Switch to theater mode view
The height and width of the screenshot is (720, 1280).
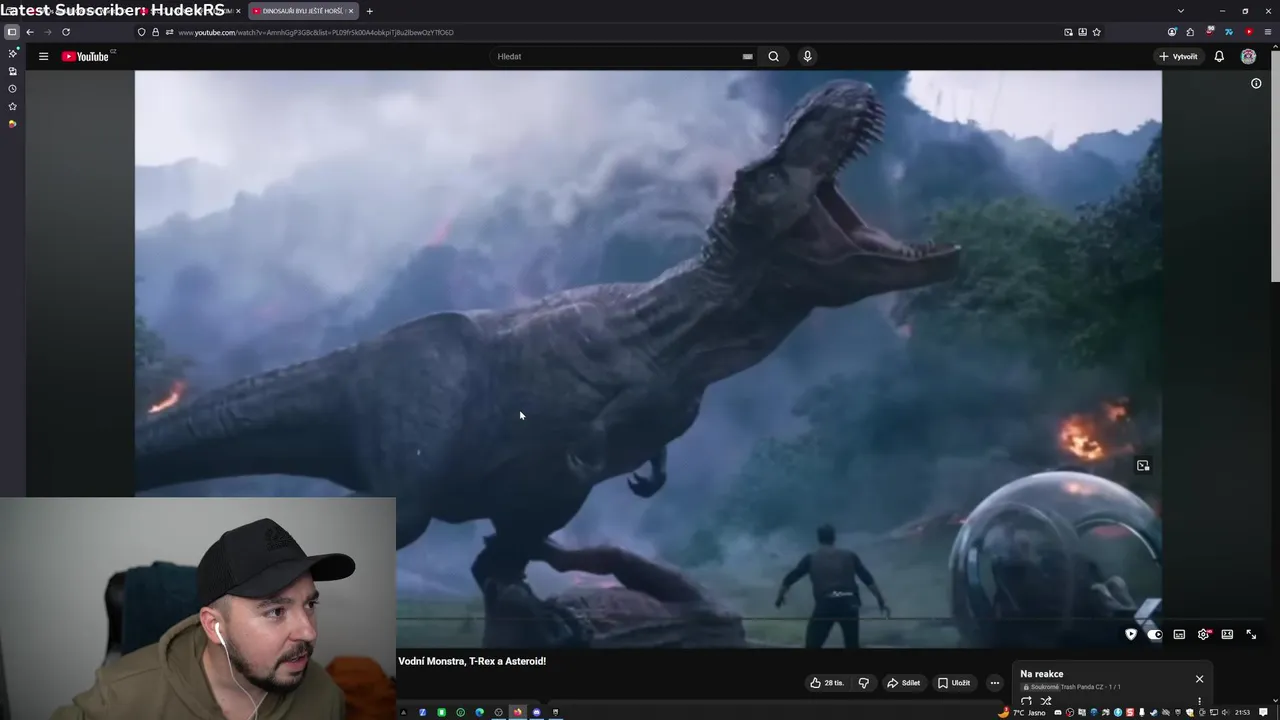tap(1227, 634)
